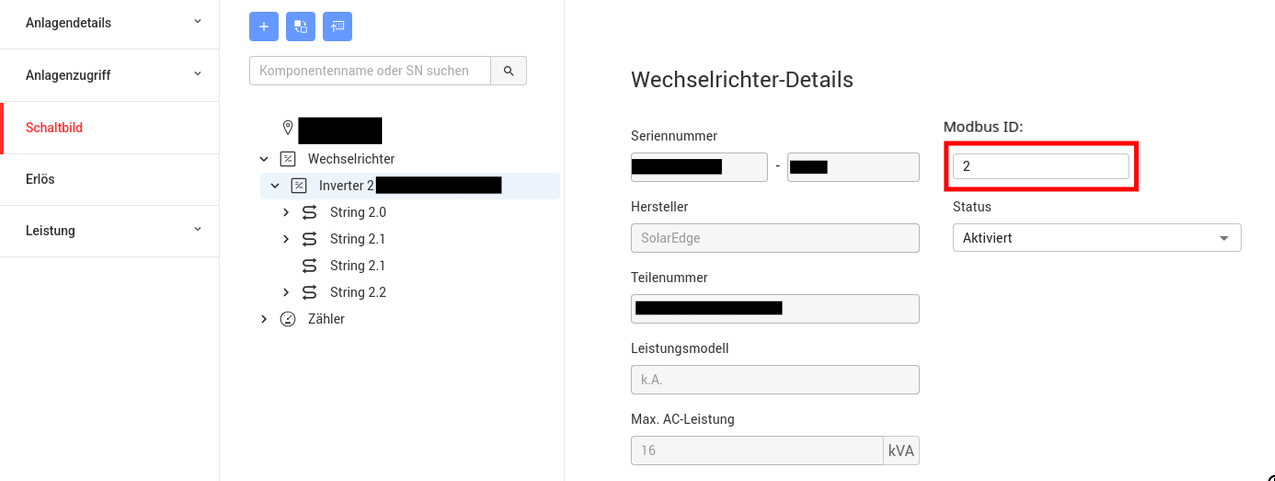Open the Erlös sidebar item
The image size is (1275, 481).
[109, 180]
